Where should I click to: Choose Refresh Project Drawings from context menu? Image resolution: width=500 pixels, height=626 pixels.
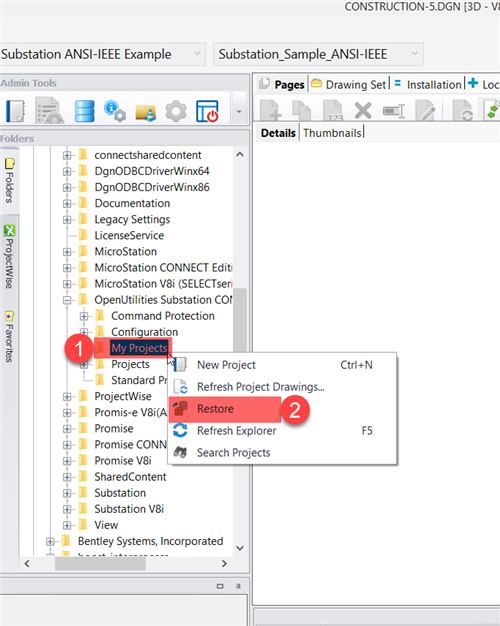coord(282,387)
